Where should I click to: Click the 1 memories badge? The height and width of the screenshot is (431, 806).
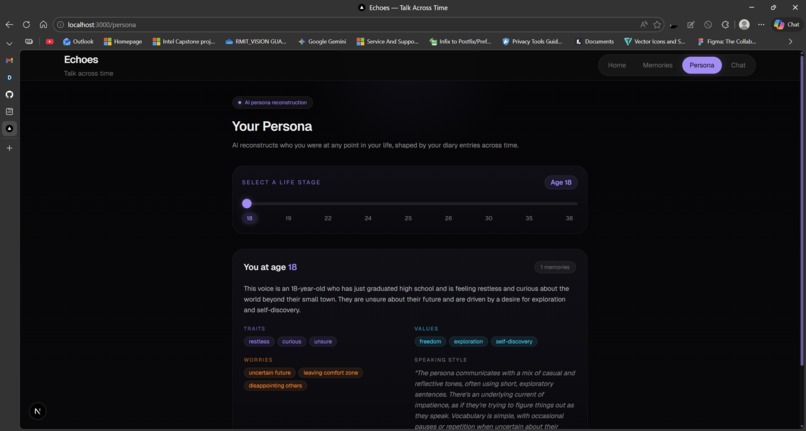click(555, 267)
